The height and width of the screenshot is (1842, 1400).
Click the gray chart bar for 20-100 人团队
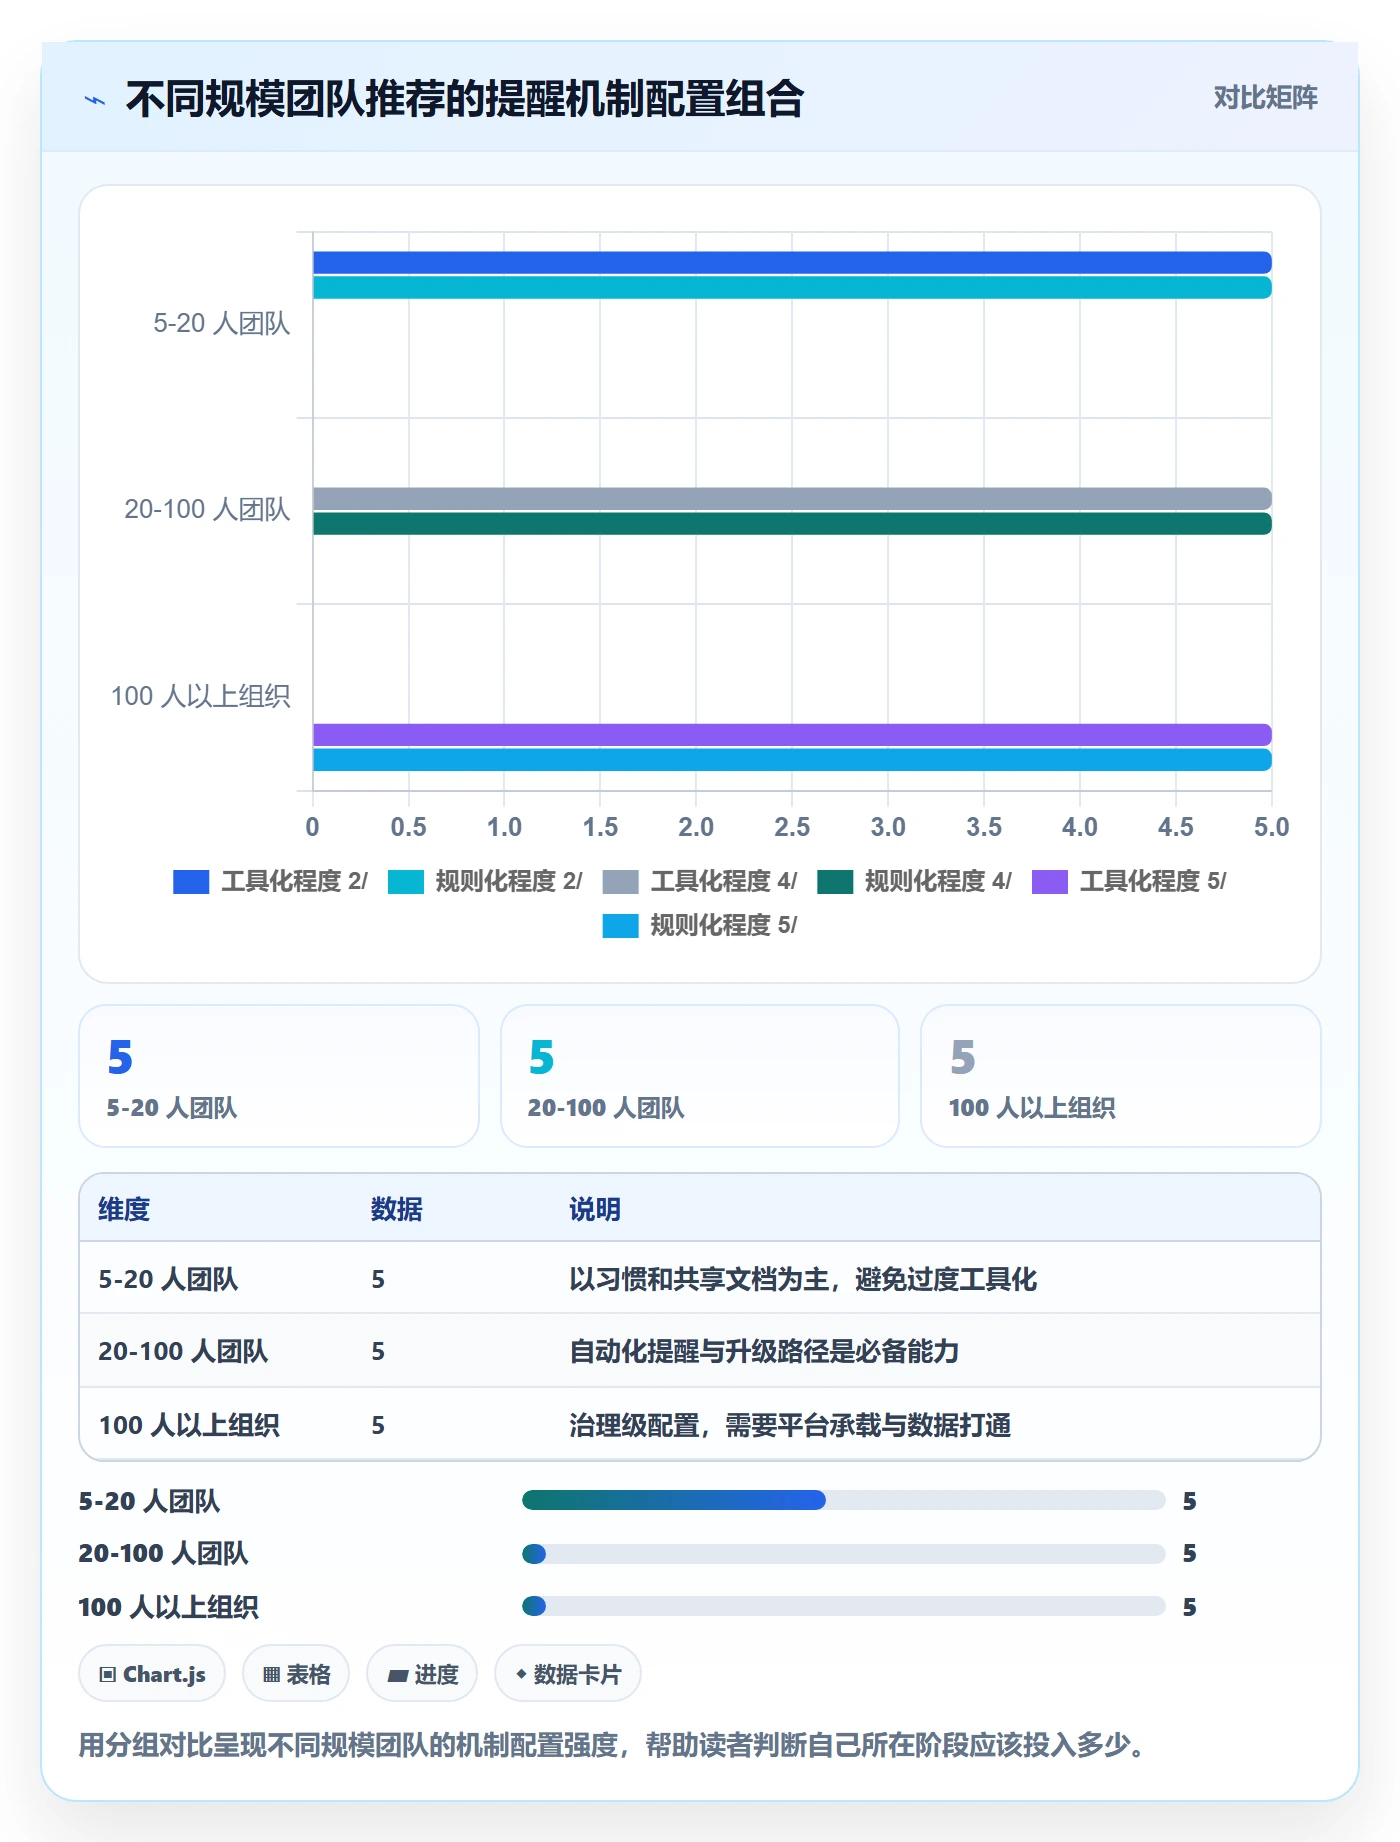tap(792, 499)
